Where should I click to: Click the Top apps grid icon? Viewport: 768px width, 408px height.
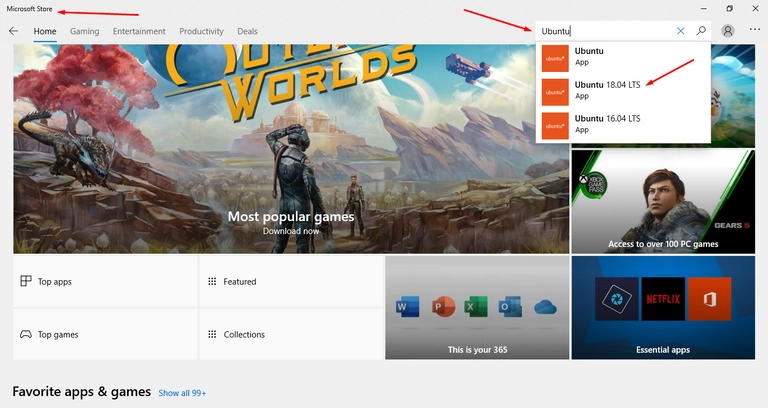[x=25, y=281]
